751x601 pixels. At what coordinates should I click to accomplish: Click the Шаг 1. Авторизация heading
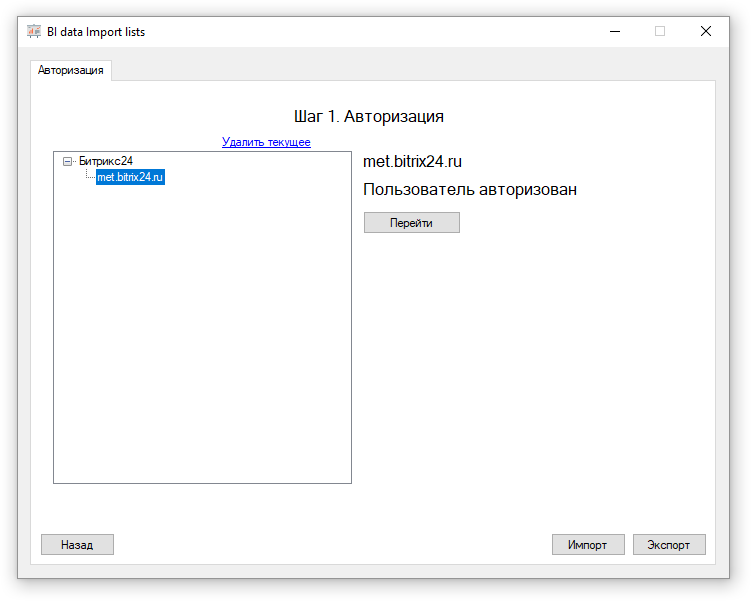click(369, 116)
